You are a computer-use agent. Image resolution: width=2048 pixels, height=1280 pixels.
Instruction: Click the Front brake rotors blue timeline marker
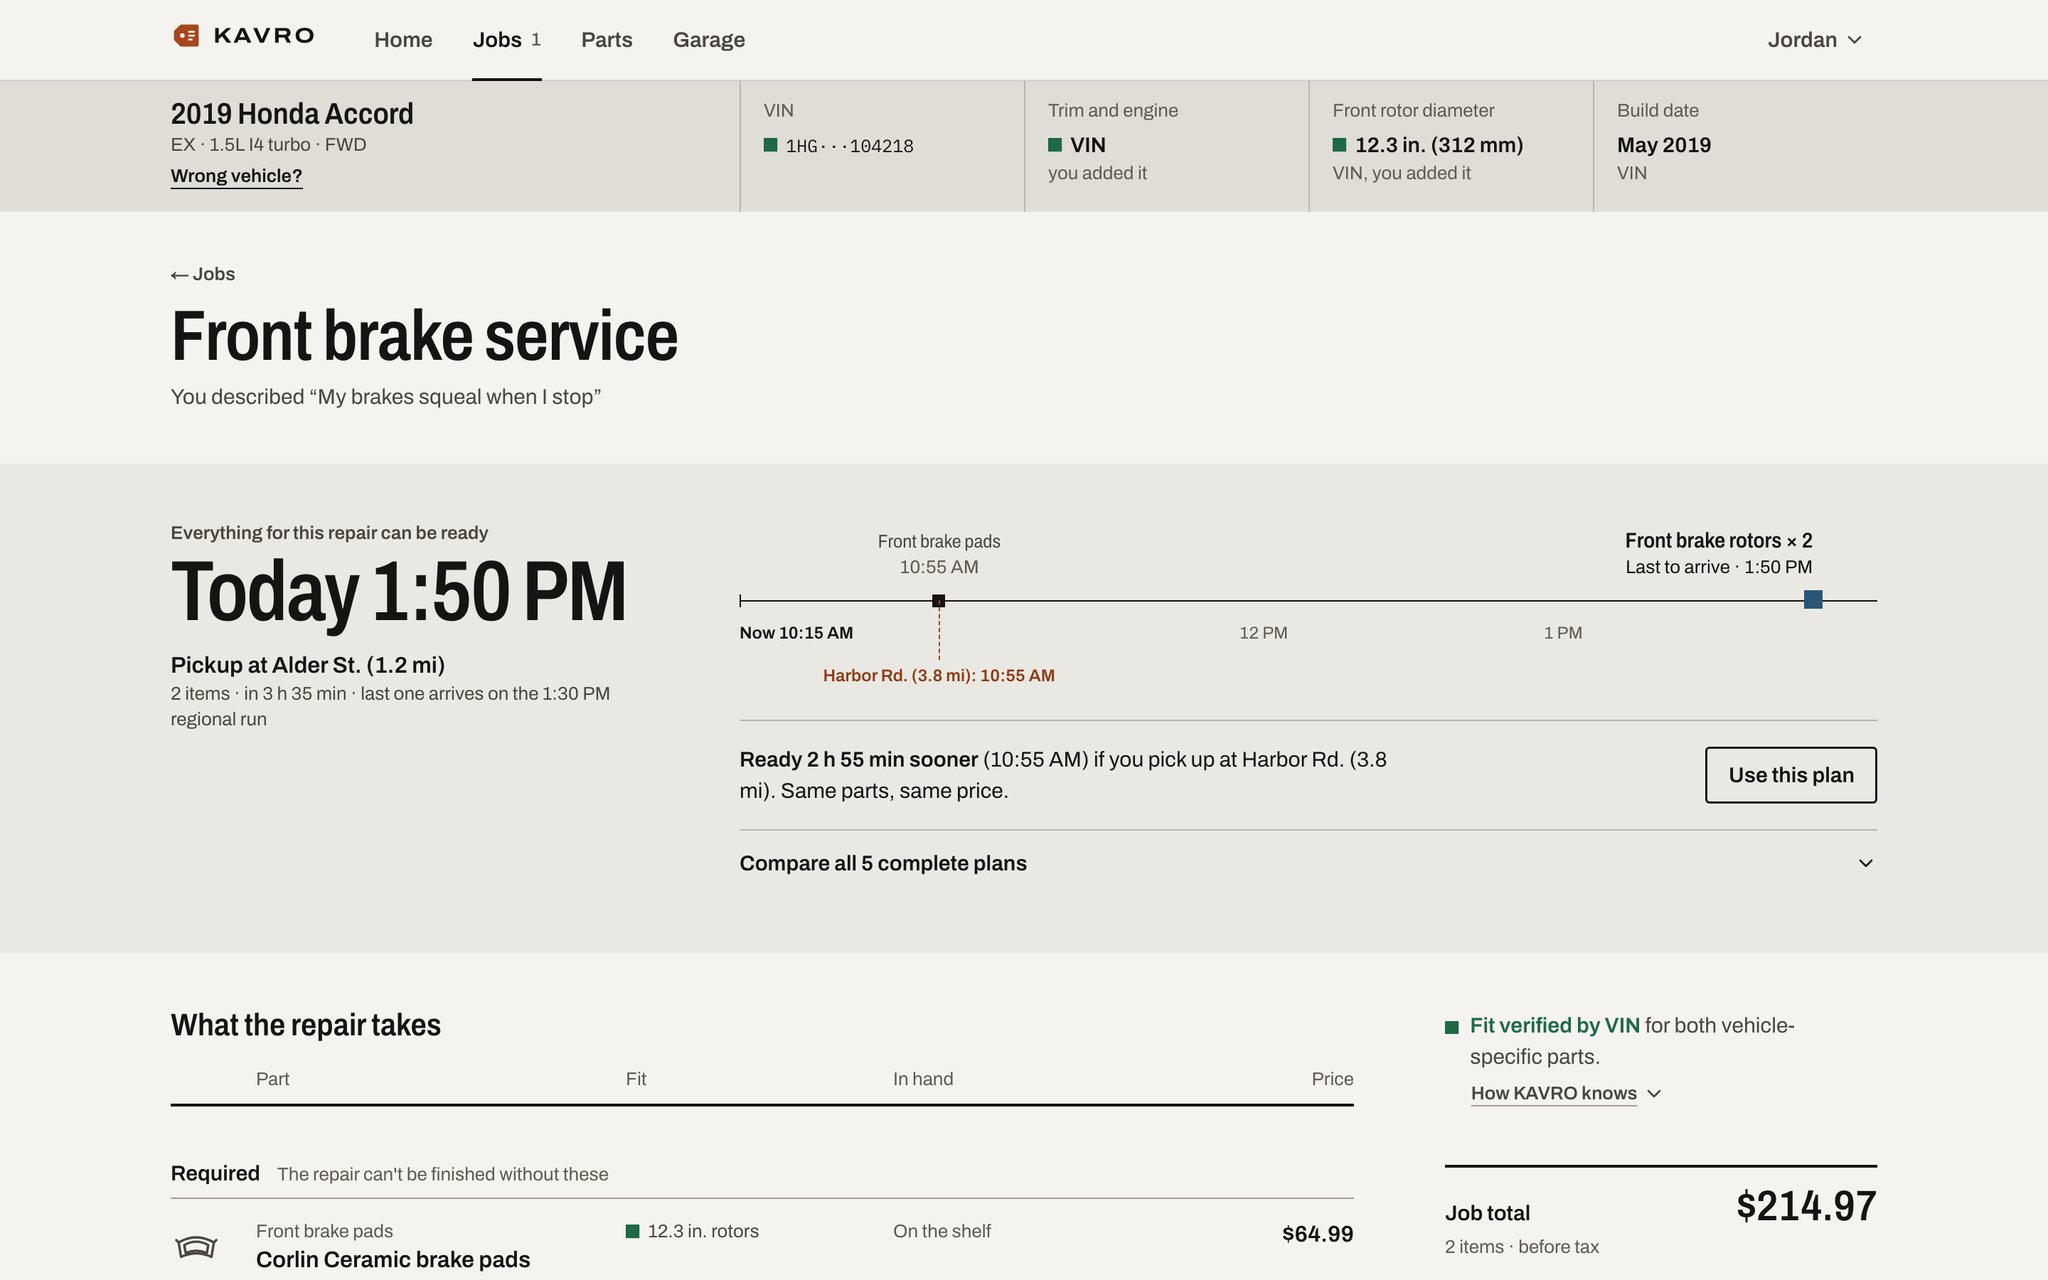(1813, 600)
